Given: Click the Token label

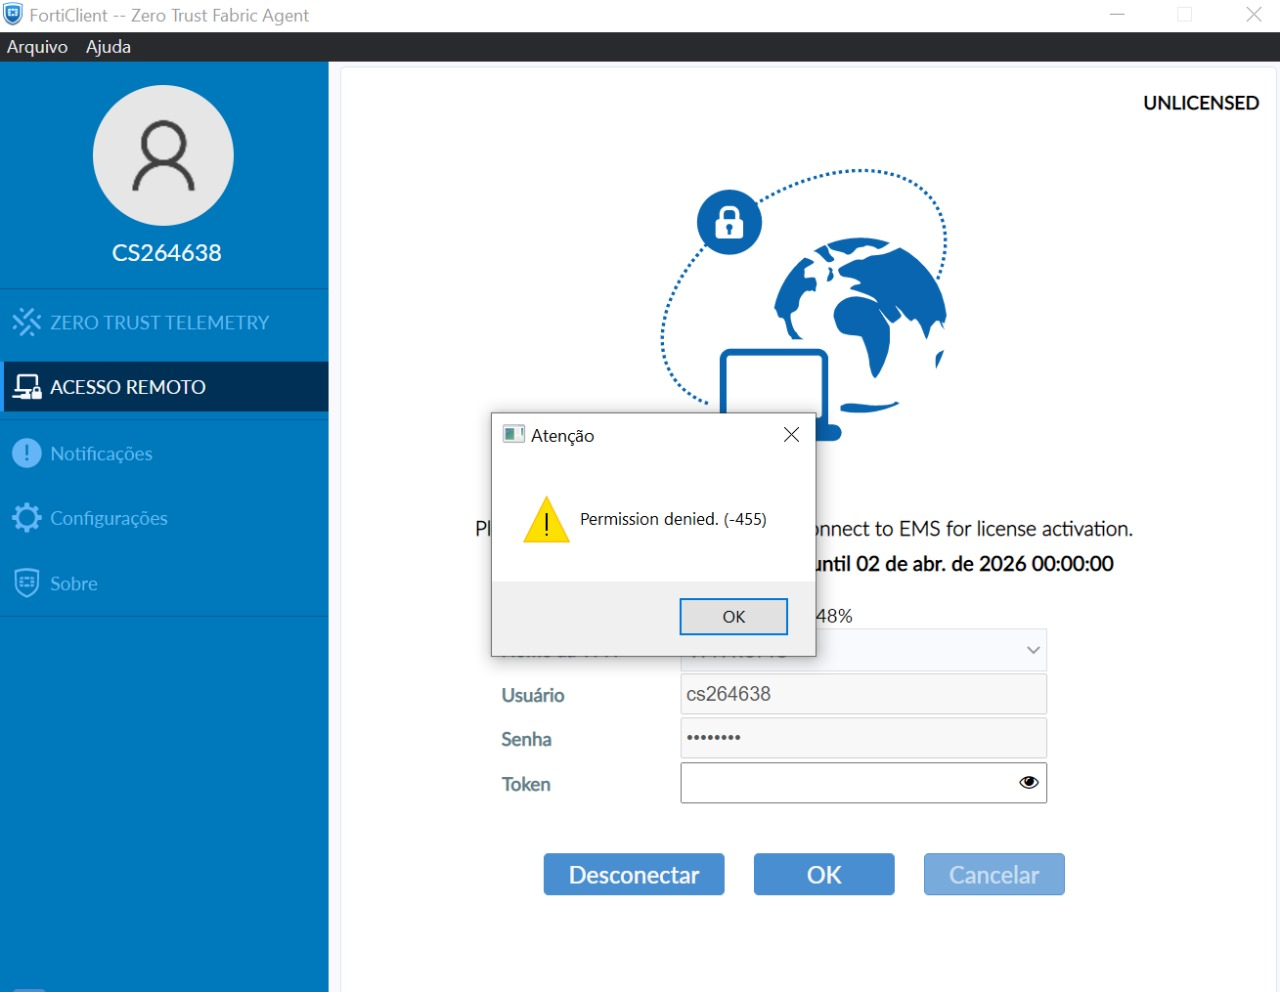Looking at the screenshot, I should click(x=526, y=784).
